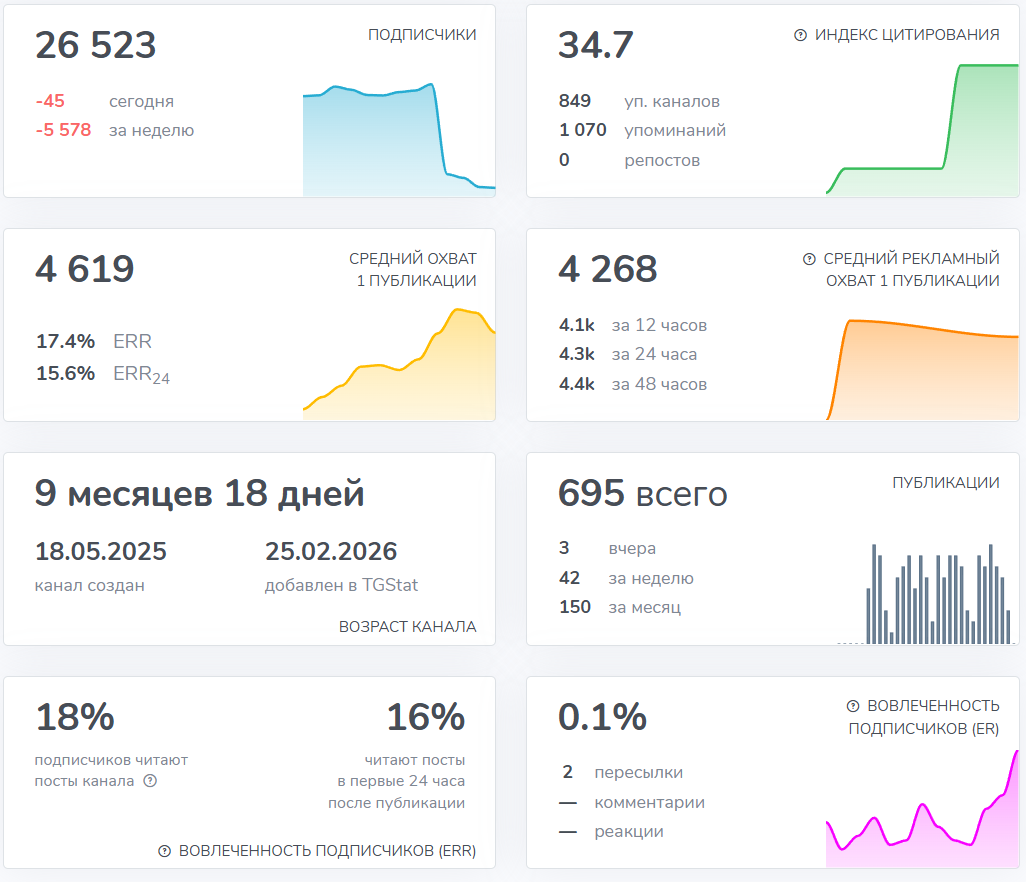Open the Подписчики card title
Viewport: 1026px width, 882px height.
[x=422, y=35]
